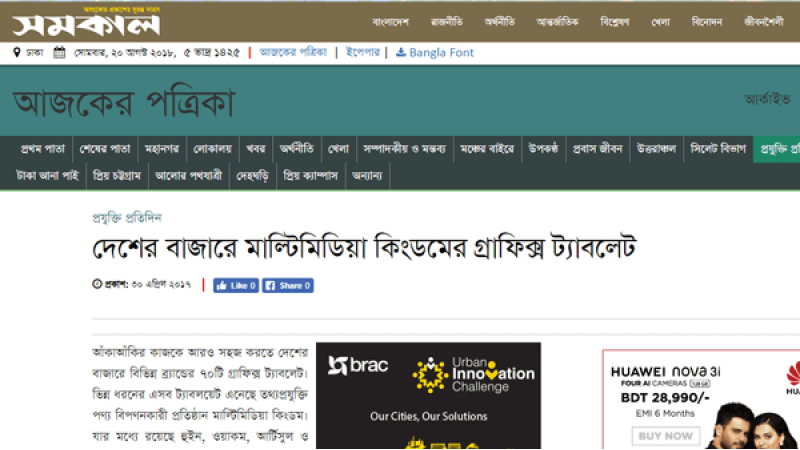Click the প্রযুক্তি প্রতিদিন category label above headline
Image resolution: width=800 pixels, height=450 pixels.
coord(127,218)
